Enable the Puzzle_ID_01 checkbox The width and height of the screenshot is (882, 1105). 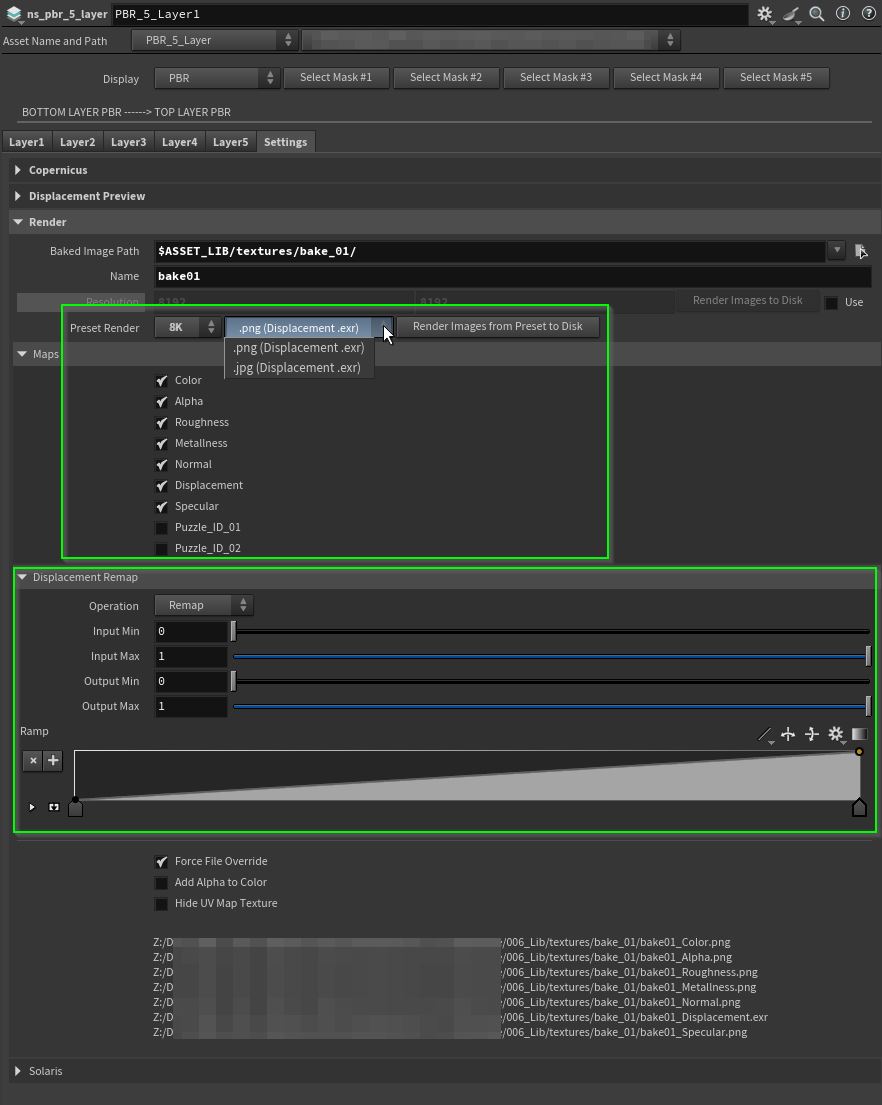tap(162, 527)
